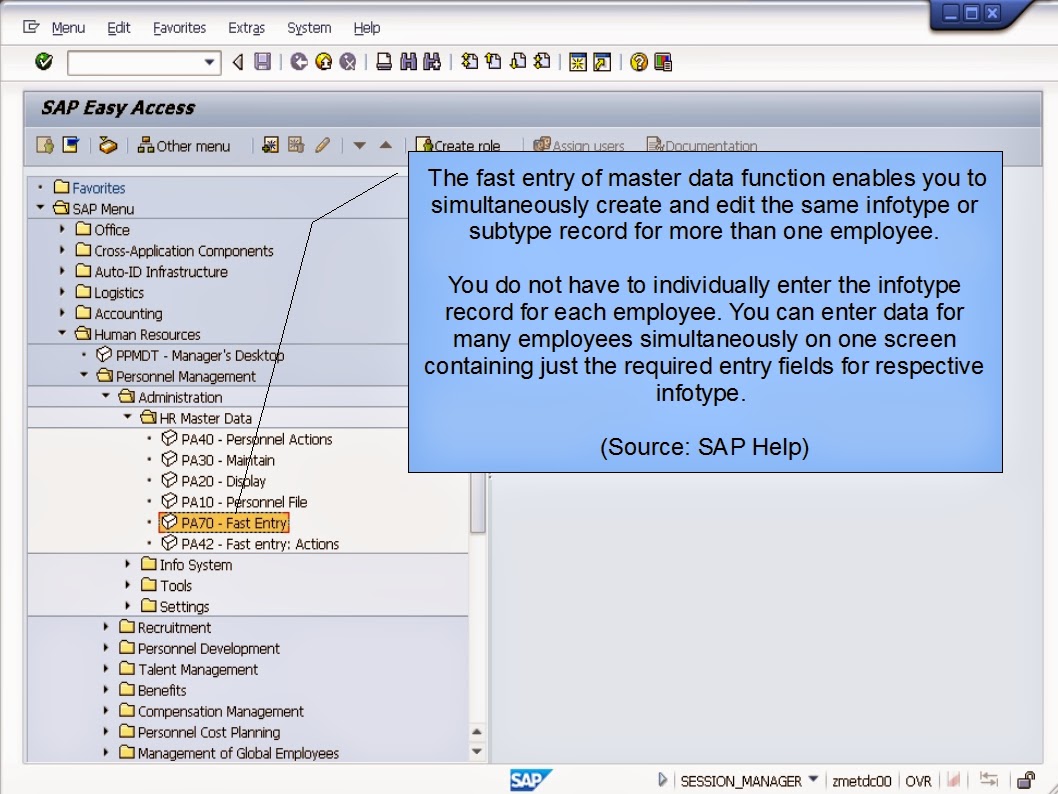Select the Find binoculars icon
Viewport: 1058px width, 794px height.
click(409, 62)
